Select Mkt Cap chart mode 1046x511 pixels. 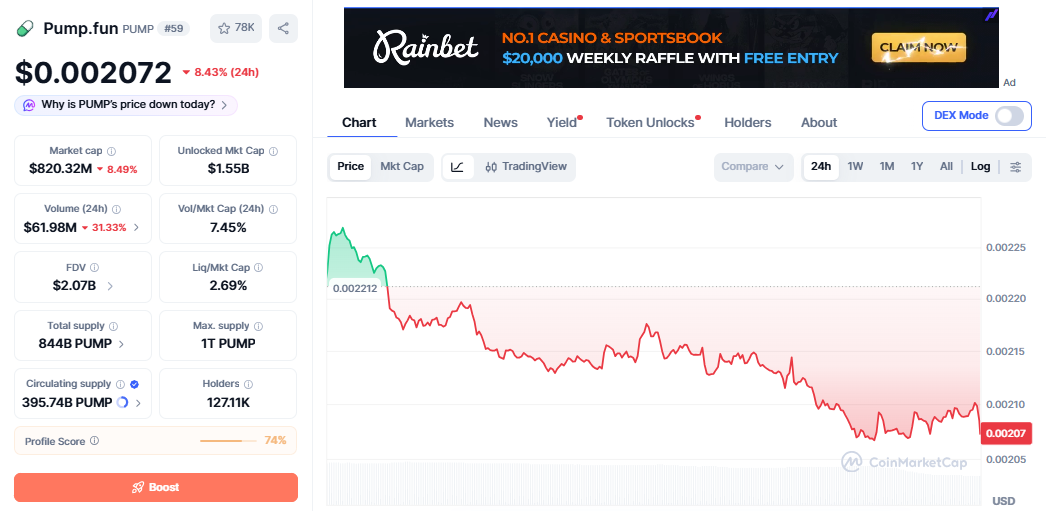[x=402, y=167]
